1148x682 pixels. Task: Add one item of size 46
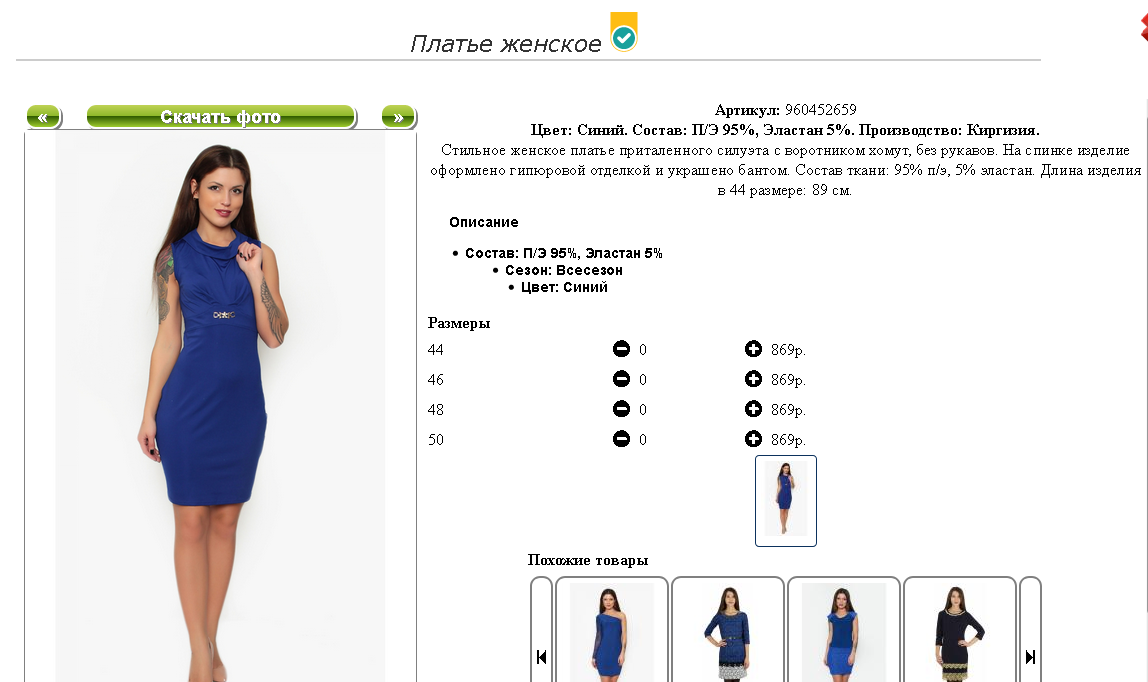pos(753,379)
